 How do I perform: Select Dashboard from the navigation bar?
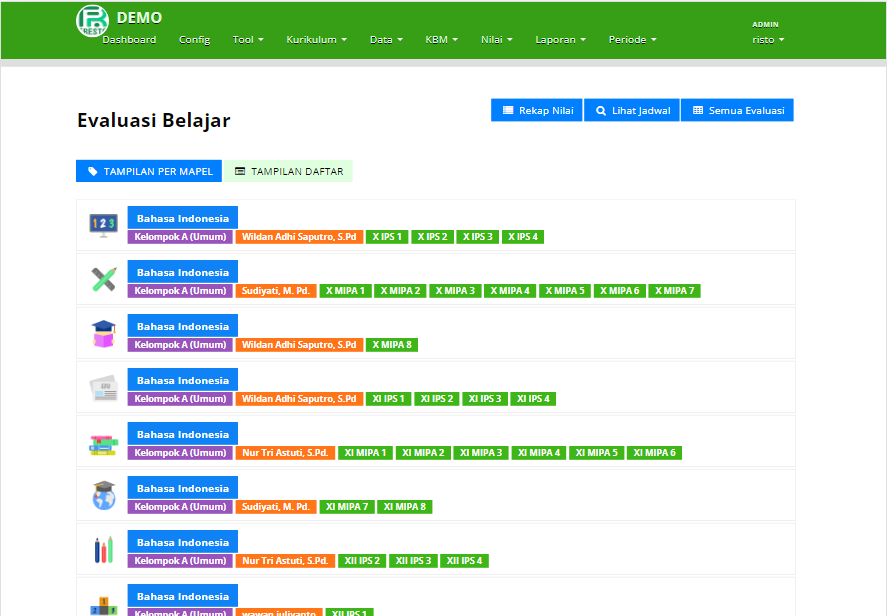pyautogui.click(x=129, y=40)
